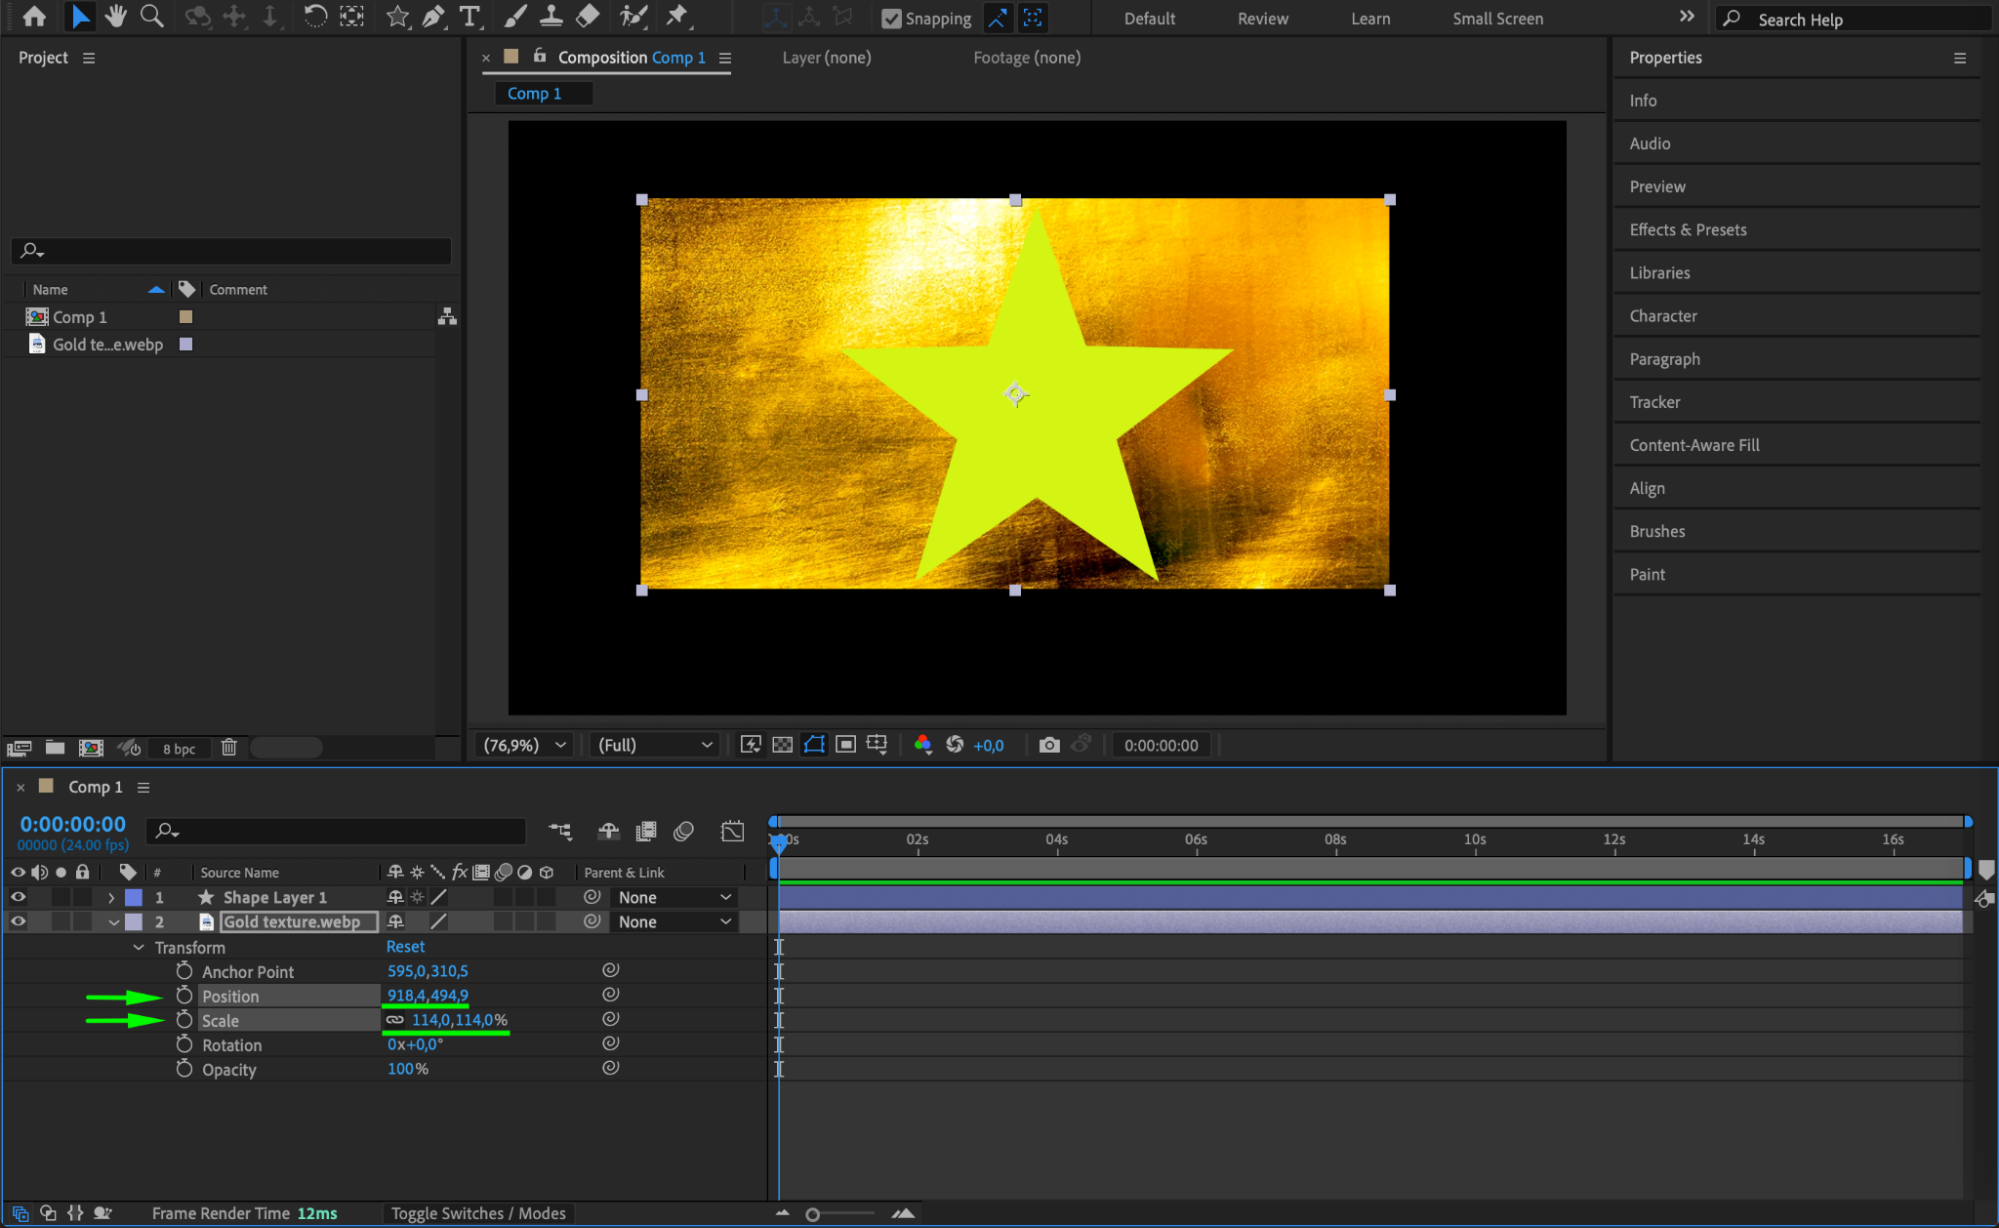Click the Home icon in toolbar
This screenshot has width=1999, height=1228.
pos(34,16)
